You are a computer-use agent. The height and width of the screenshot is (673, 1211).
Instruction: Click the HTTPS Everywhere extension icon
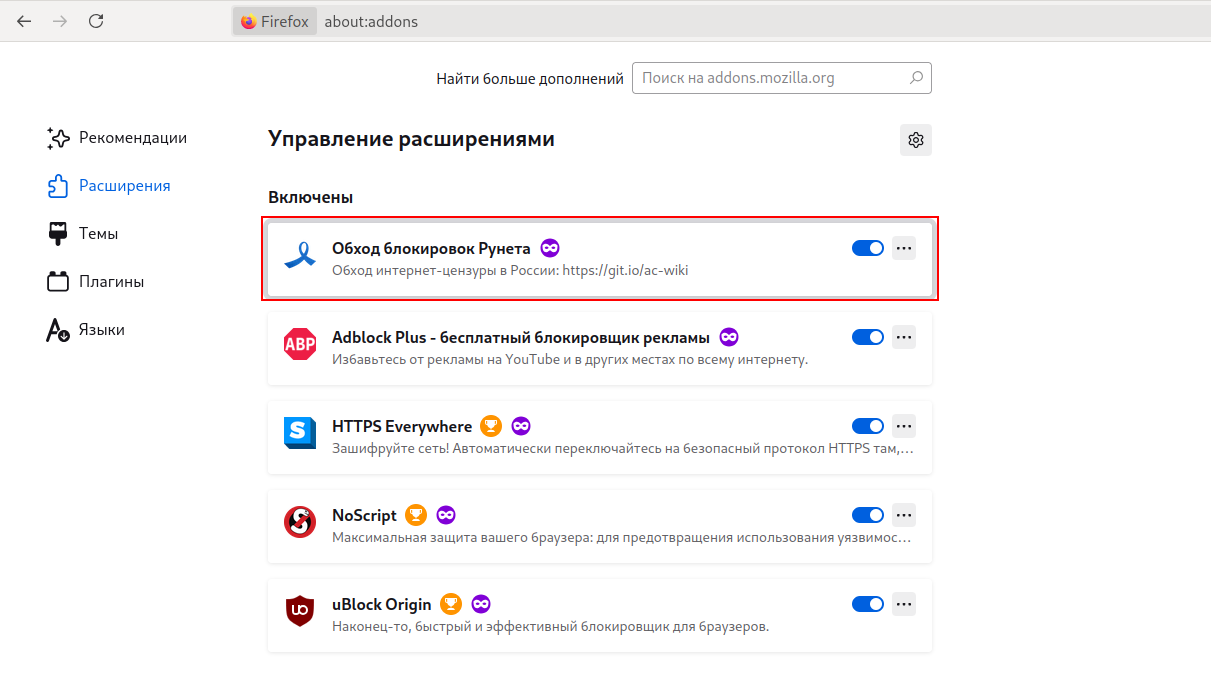300,433
